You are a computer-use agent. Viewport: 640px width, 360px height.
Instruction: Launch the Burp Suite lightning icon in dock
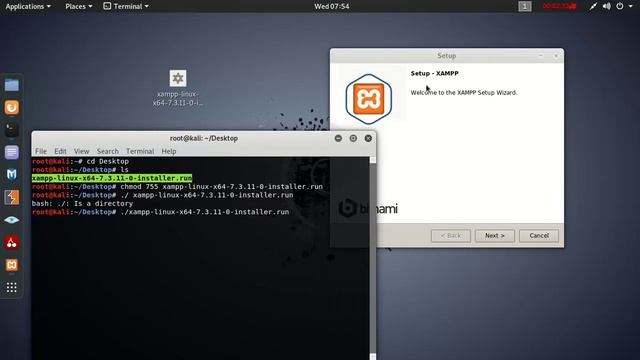(11, 198)
